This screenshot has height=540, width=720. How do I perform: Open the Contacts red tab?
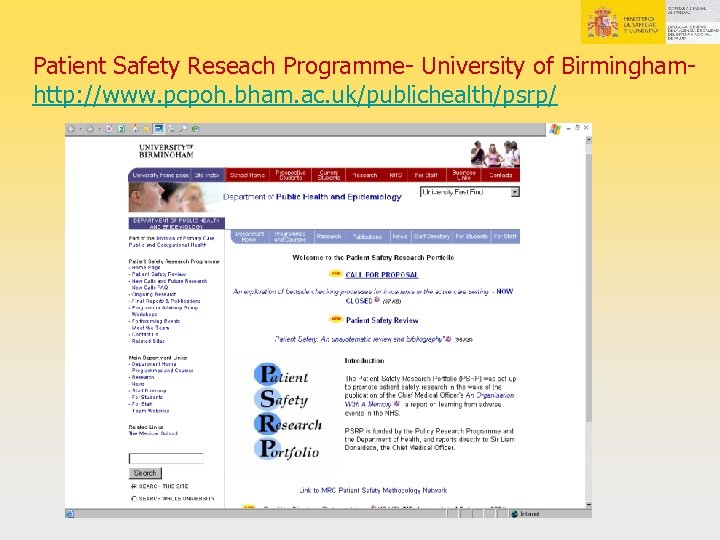(x=501, y=175)
